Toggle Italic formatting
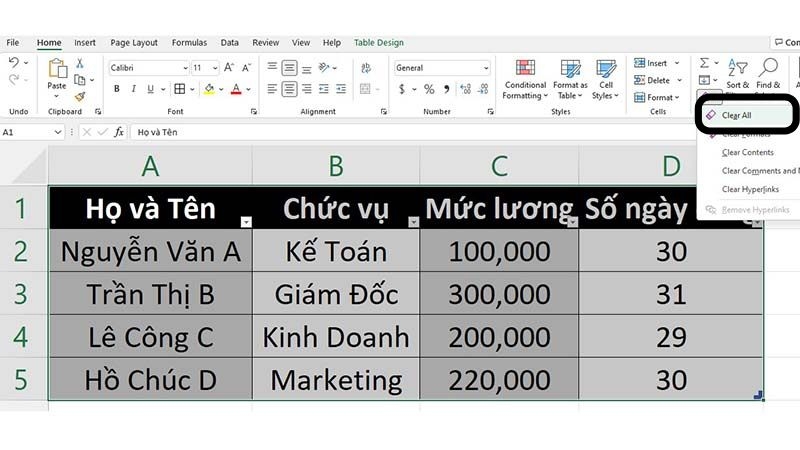Image resolution: width=800 pixels, height=450 pixels. click(x=134, y=89)
